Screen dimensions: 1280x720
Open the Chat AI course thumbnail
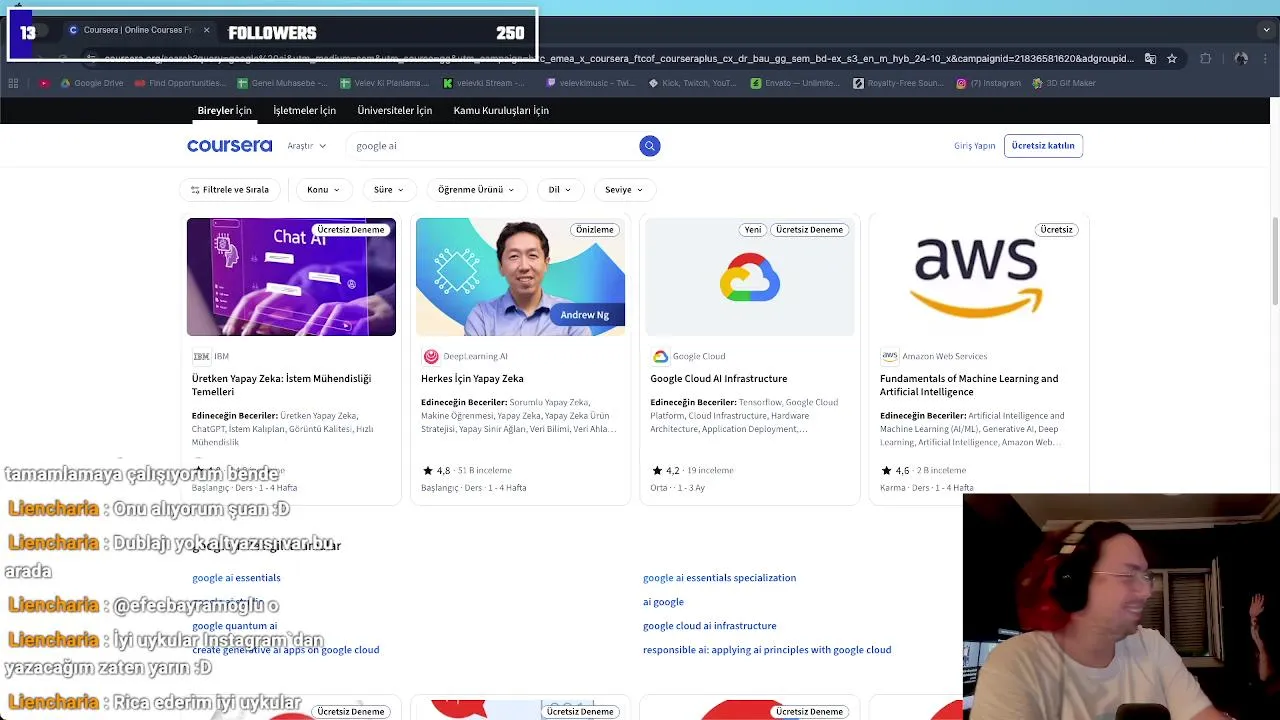291,277
